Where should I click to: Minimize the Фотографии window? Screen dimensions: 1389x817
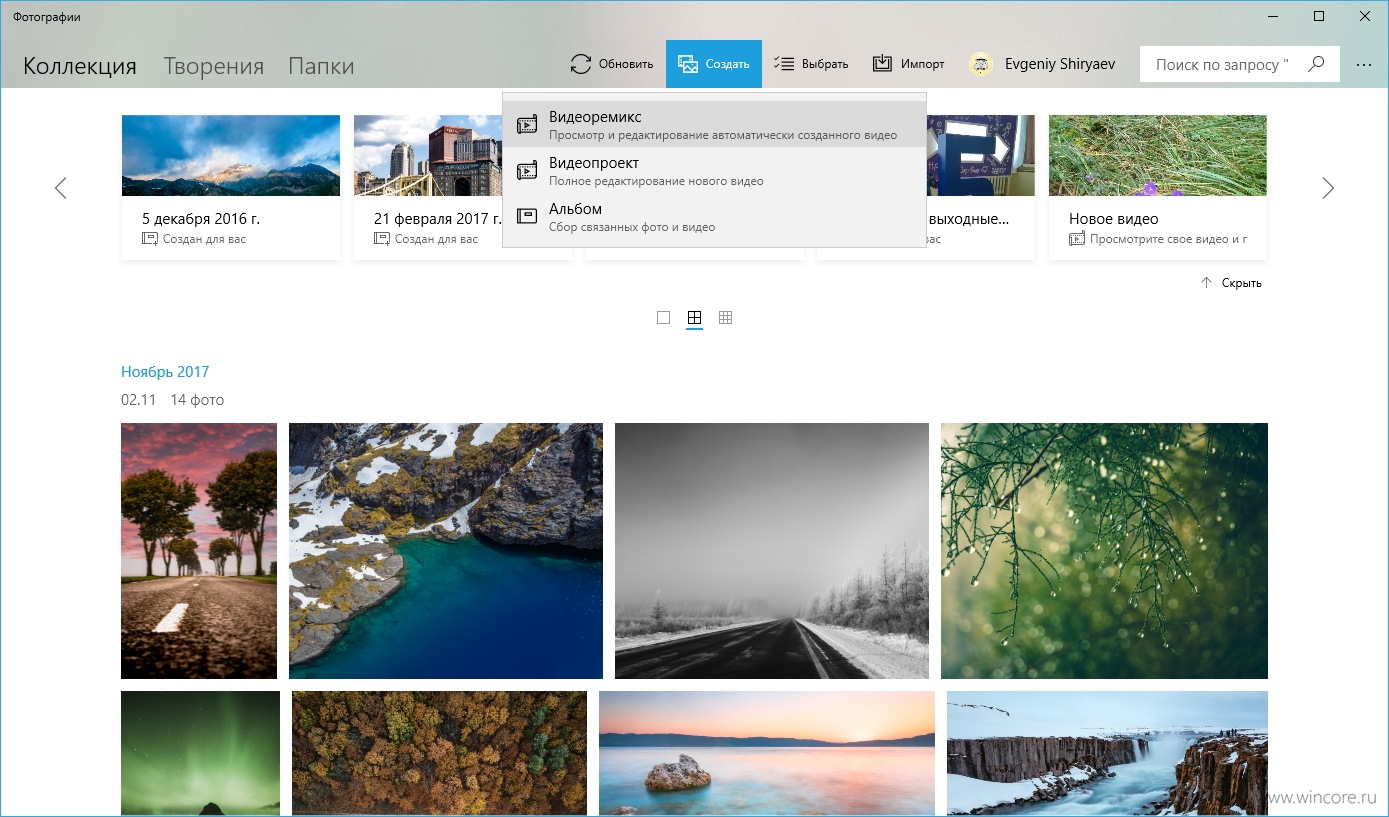1273,16
